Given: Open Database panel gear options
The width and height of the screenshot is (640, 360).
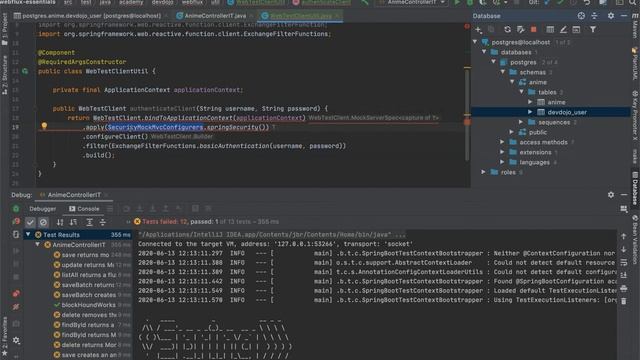Looking at the screenshot, I should coord(611,16).
